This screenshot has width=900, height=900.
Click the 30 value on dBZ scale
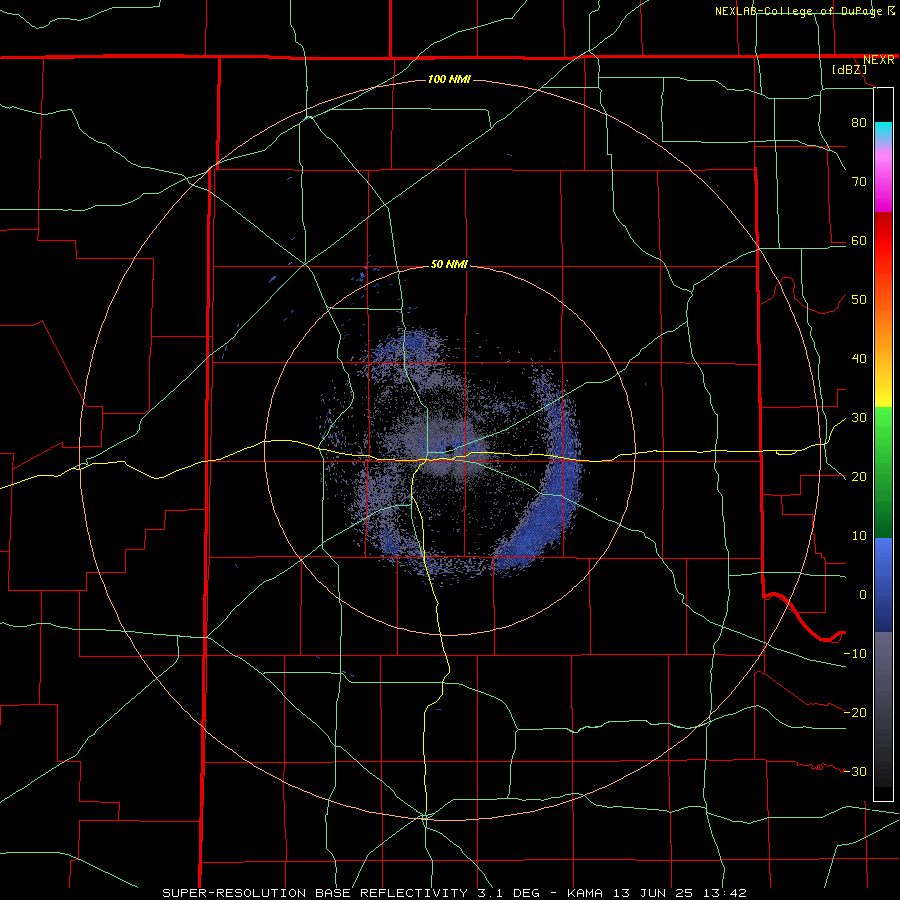[859, 418]
